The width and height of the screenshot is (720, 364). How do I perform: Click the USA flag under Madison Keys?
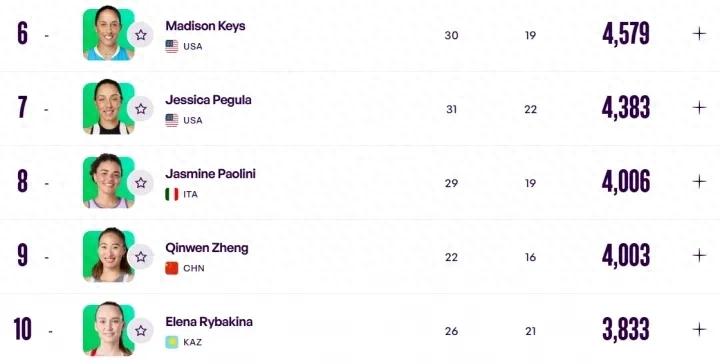coord(172,46)
